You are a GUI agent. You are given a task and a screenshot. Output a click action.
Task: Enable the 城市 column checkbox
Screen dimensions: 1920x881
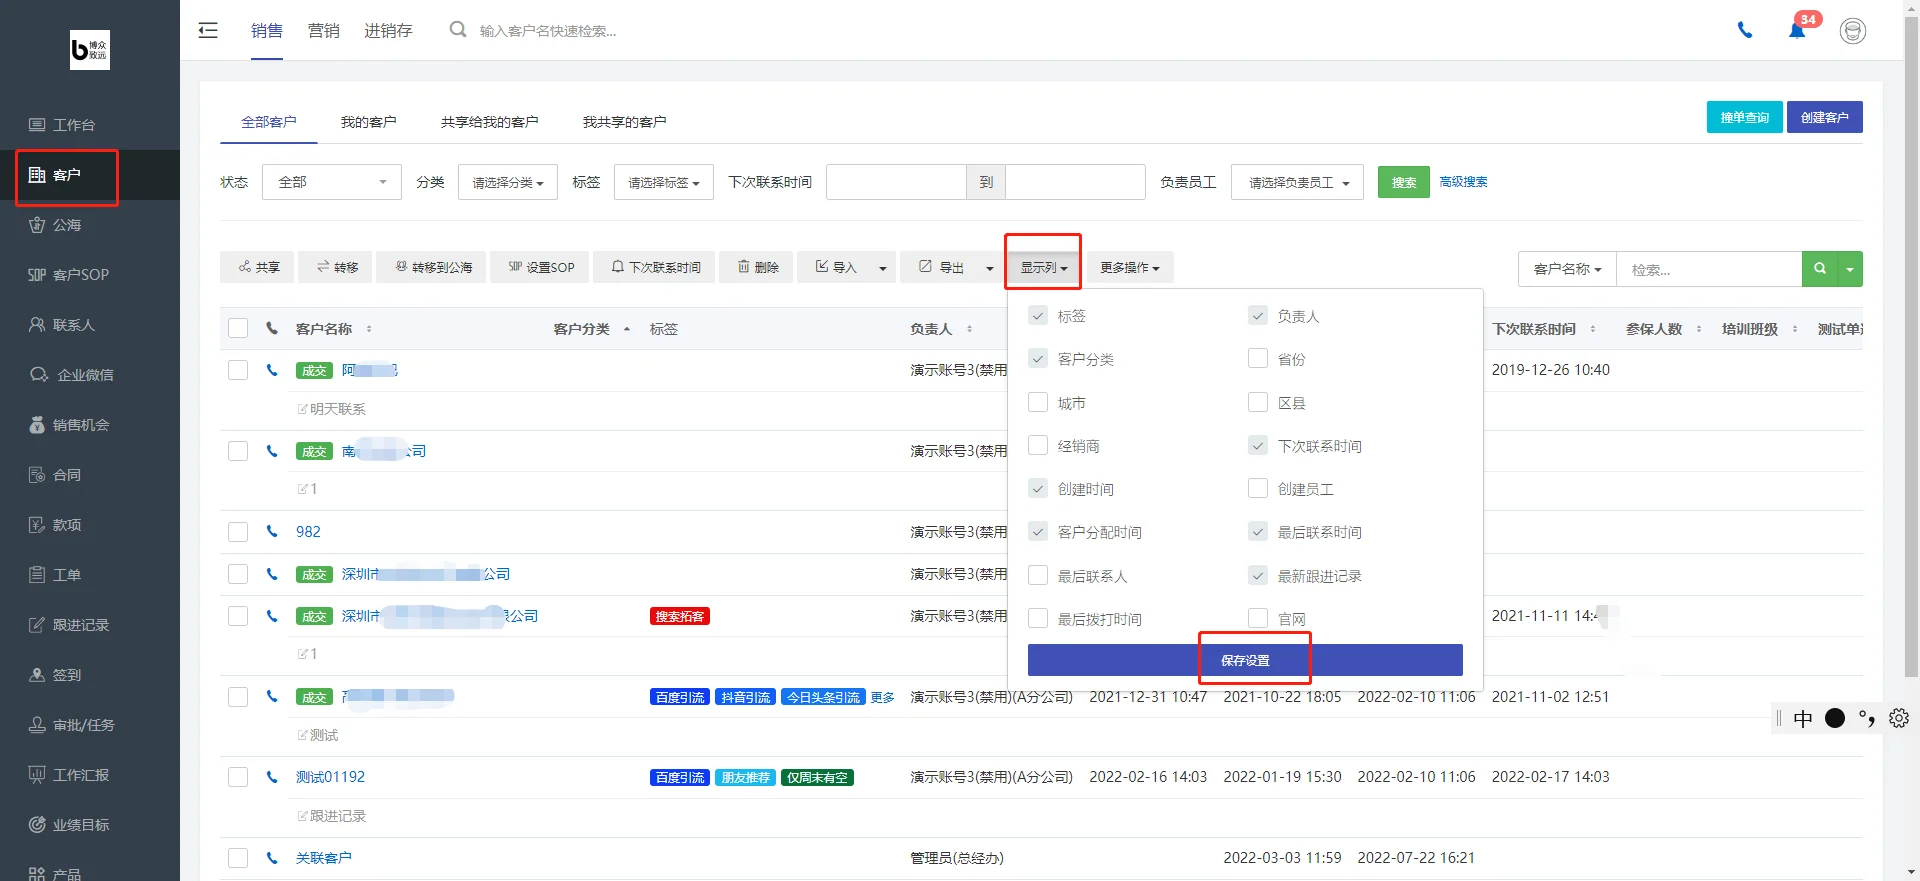click(1038, 402)
